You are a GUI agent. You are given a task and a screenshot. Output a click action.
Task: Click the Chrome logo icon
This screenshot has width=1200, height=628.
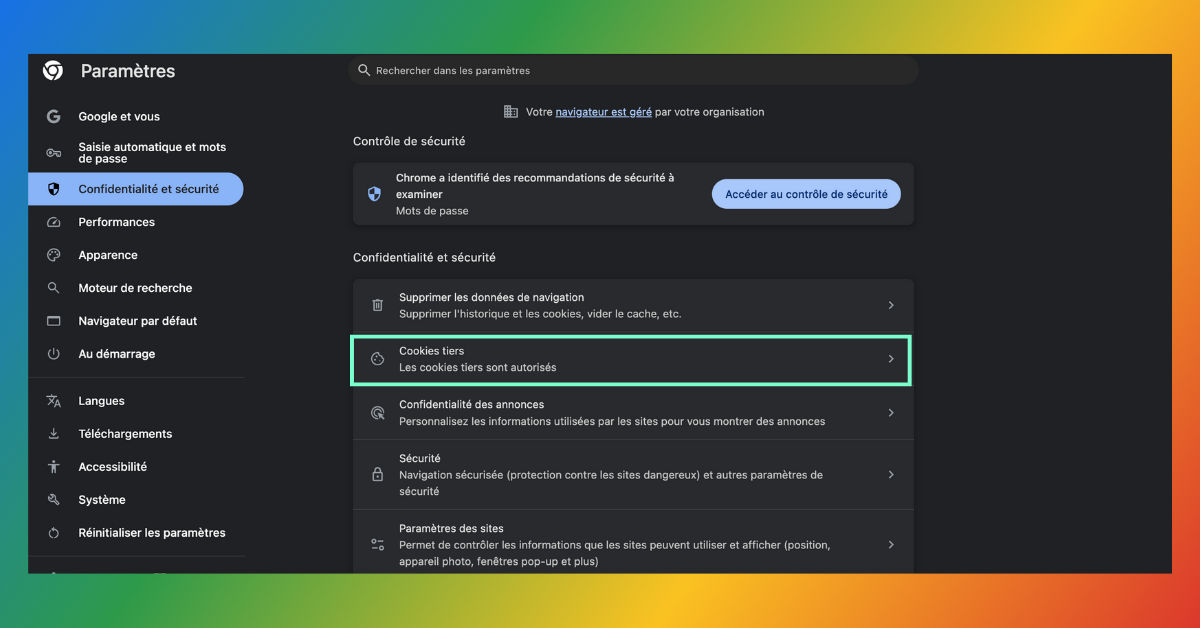(53, 71)
